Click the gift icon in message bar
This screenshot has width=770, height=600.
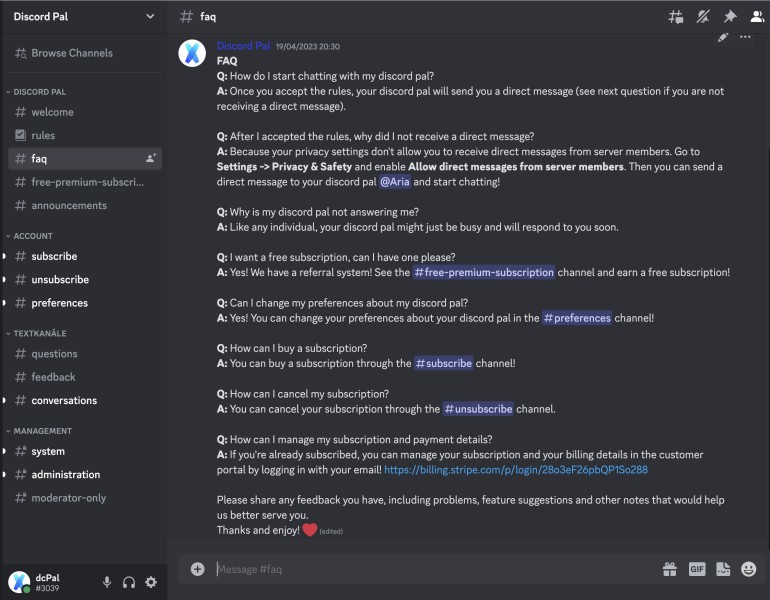(670, 569)
